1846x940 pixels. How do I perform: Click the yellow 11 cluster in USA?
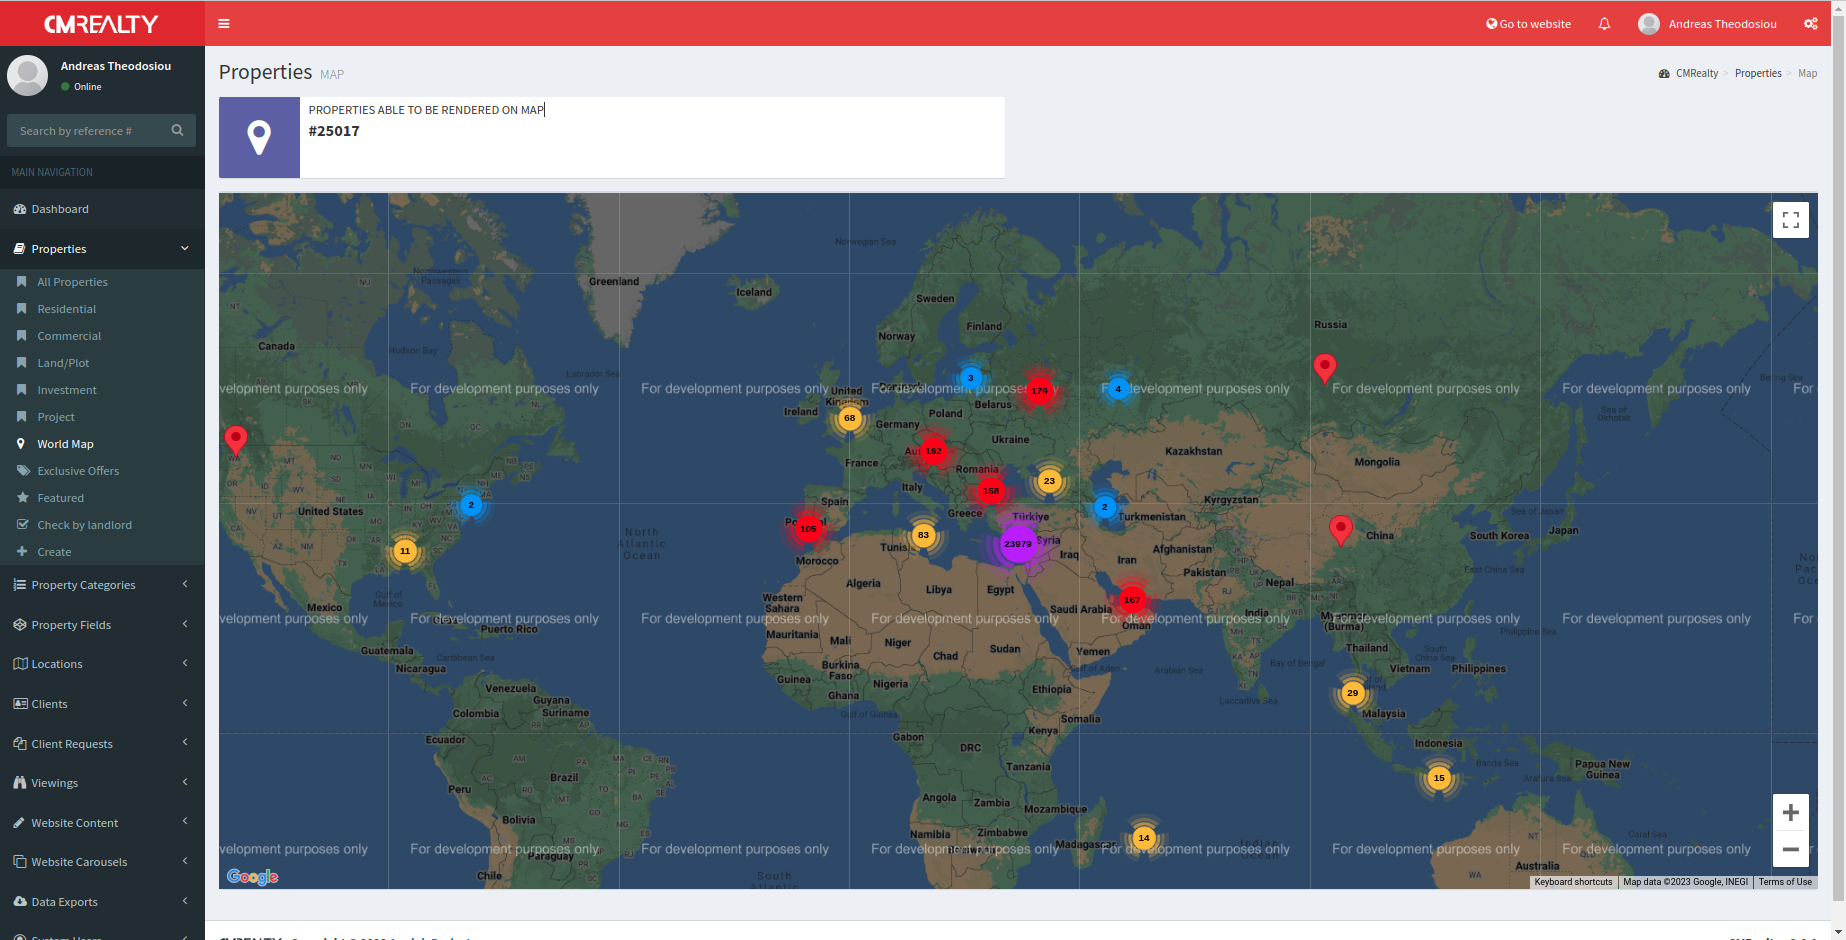point(405,551)
